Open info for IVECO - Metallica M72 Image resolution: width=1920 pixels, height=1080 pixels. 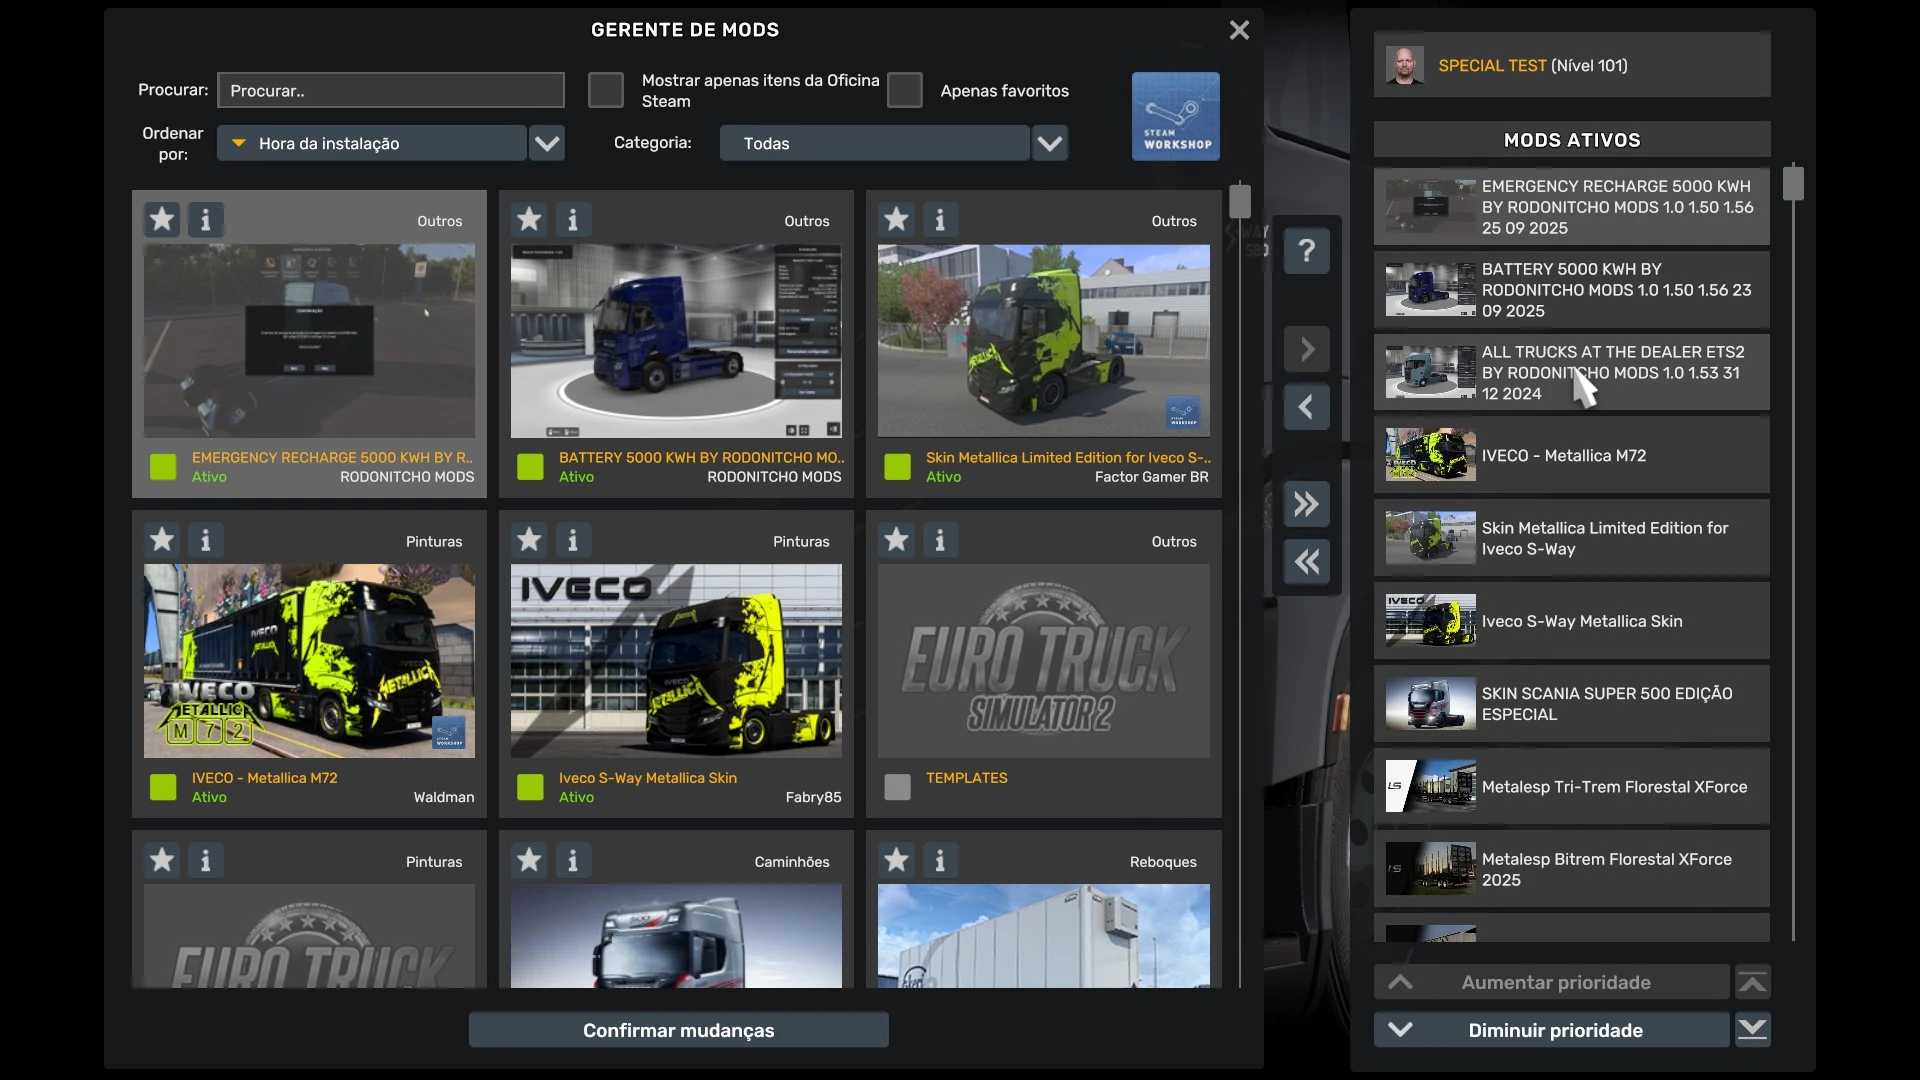coord(206,540)
